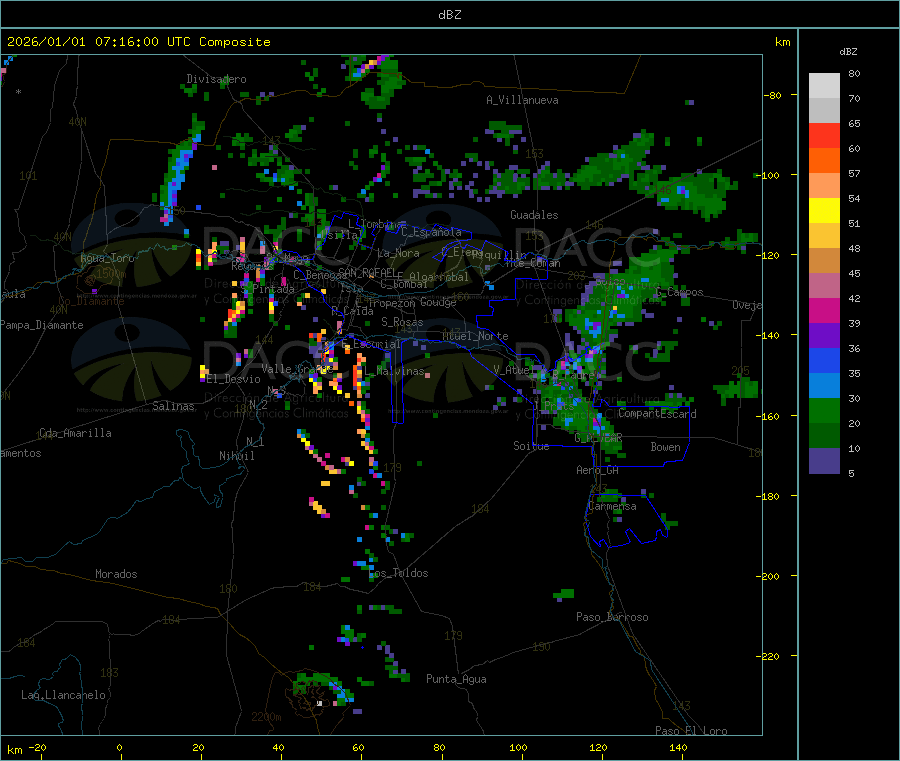
Task: Click the La_Nora map label
Action: 398,253
